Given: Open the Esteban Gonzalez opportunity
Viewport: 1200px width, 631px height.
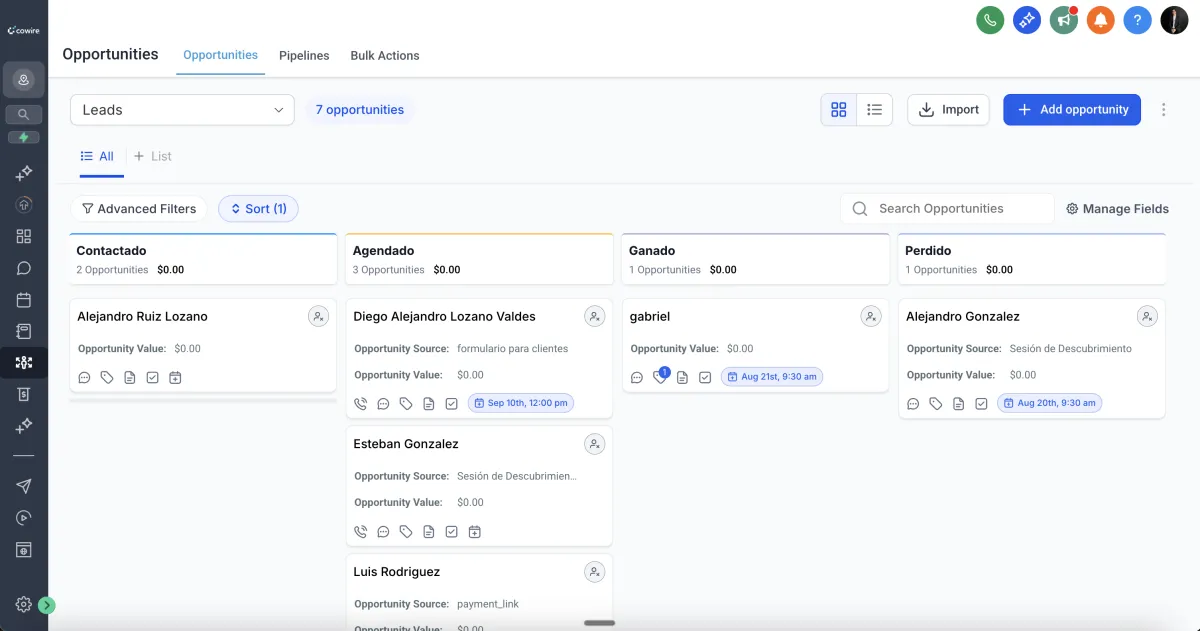Looking at the screenshot, I should [406, 444].
